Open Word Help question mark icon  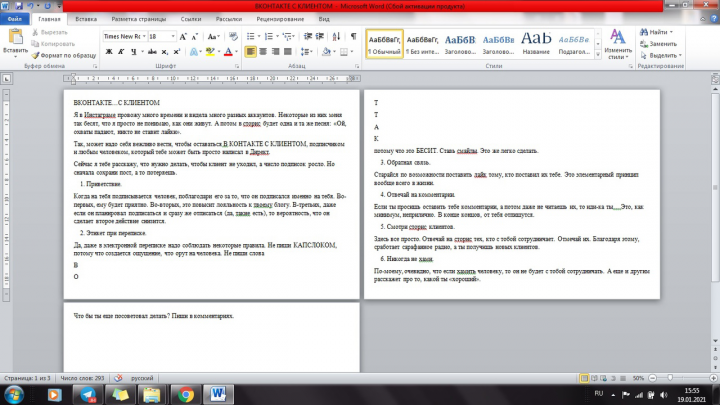tap(714, 19)
